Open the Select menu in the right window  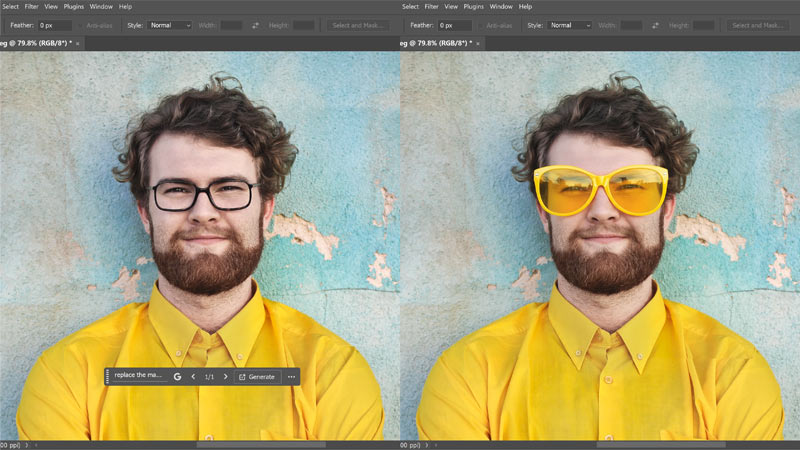(x=410, y=7)
